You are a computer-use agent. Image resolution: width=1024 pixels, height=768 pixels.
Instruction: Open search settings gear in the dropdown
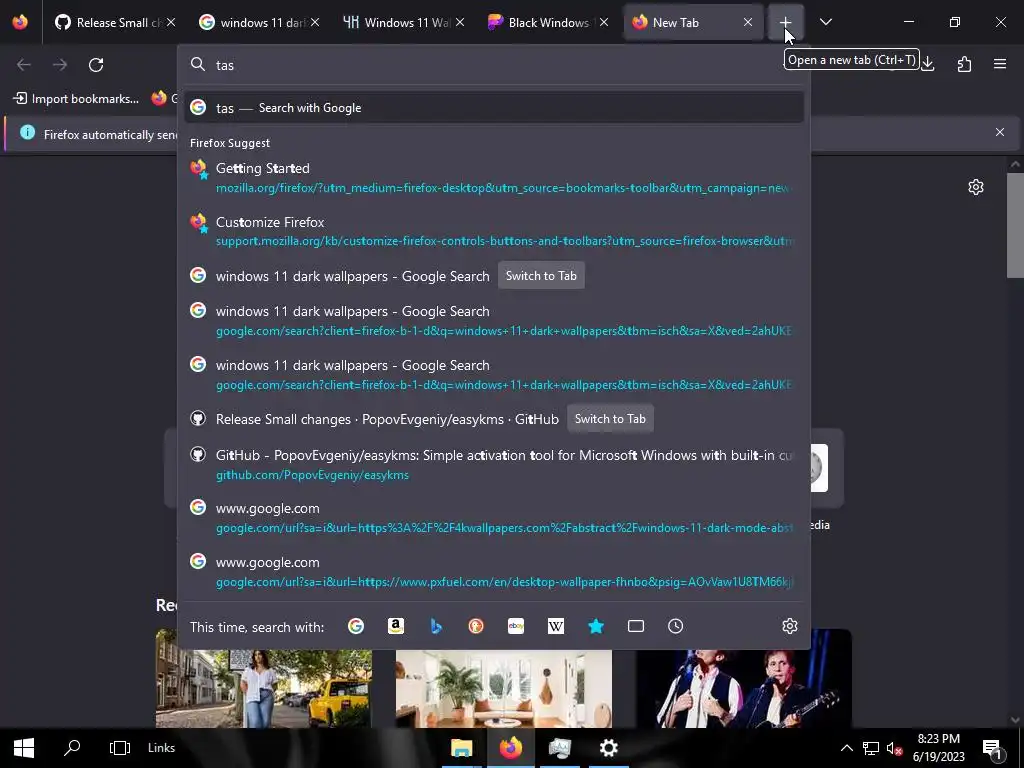790,626
